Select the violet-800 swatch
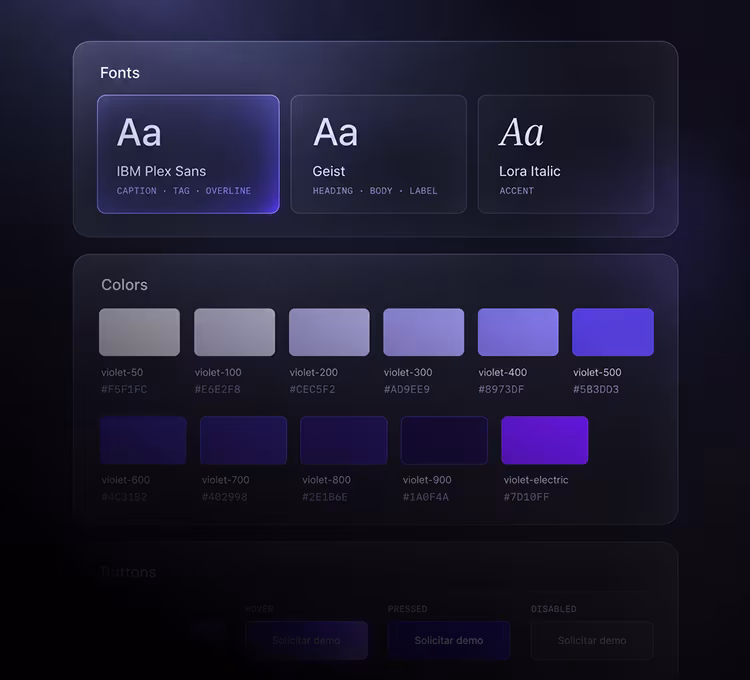Screen dimensions: 750x680 coord(344,440)
